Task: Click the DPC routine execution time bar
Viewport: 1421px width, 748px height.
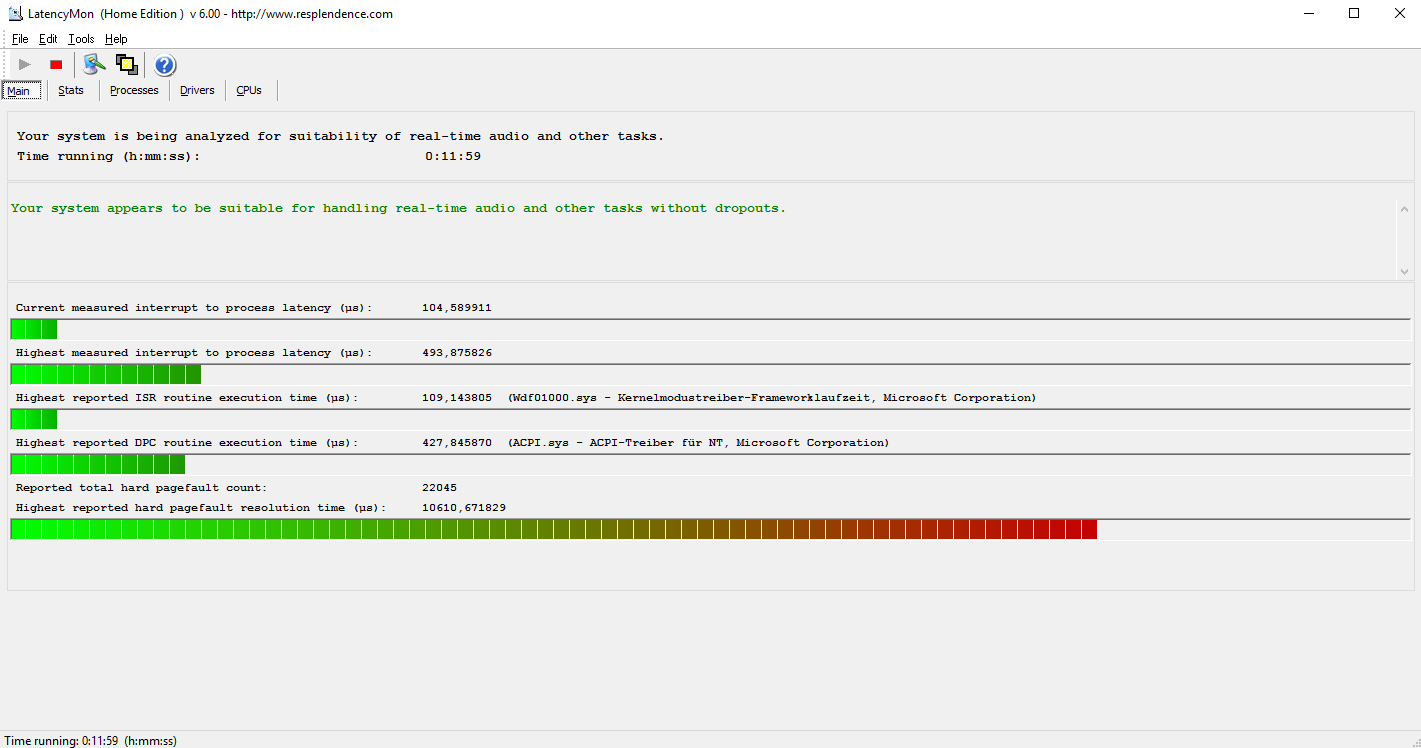Action: [710, 464]
